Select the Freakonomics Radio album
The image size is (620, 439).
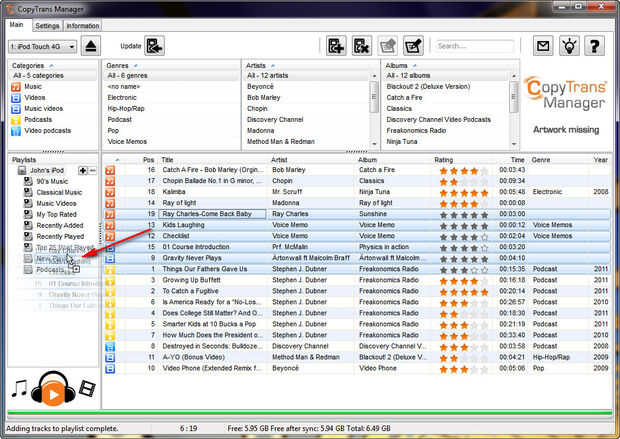click(x=416, y=131)
